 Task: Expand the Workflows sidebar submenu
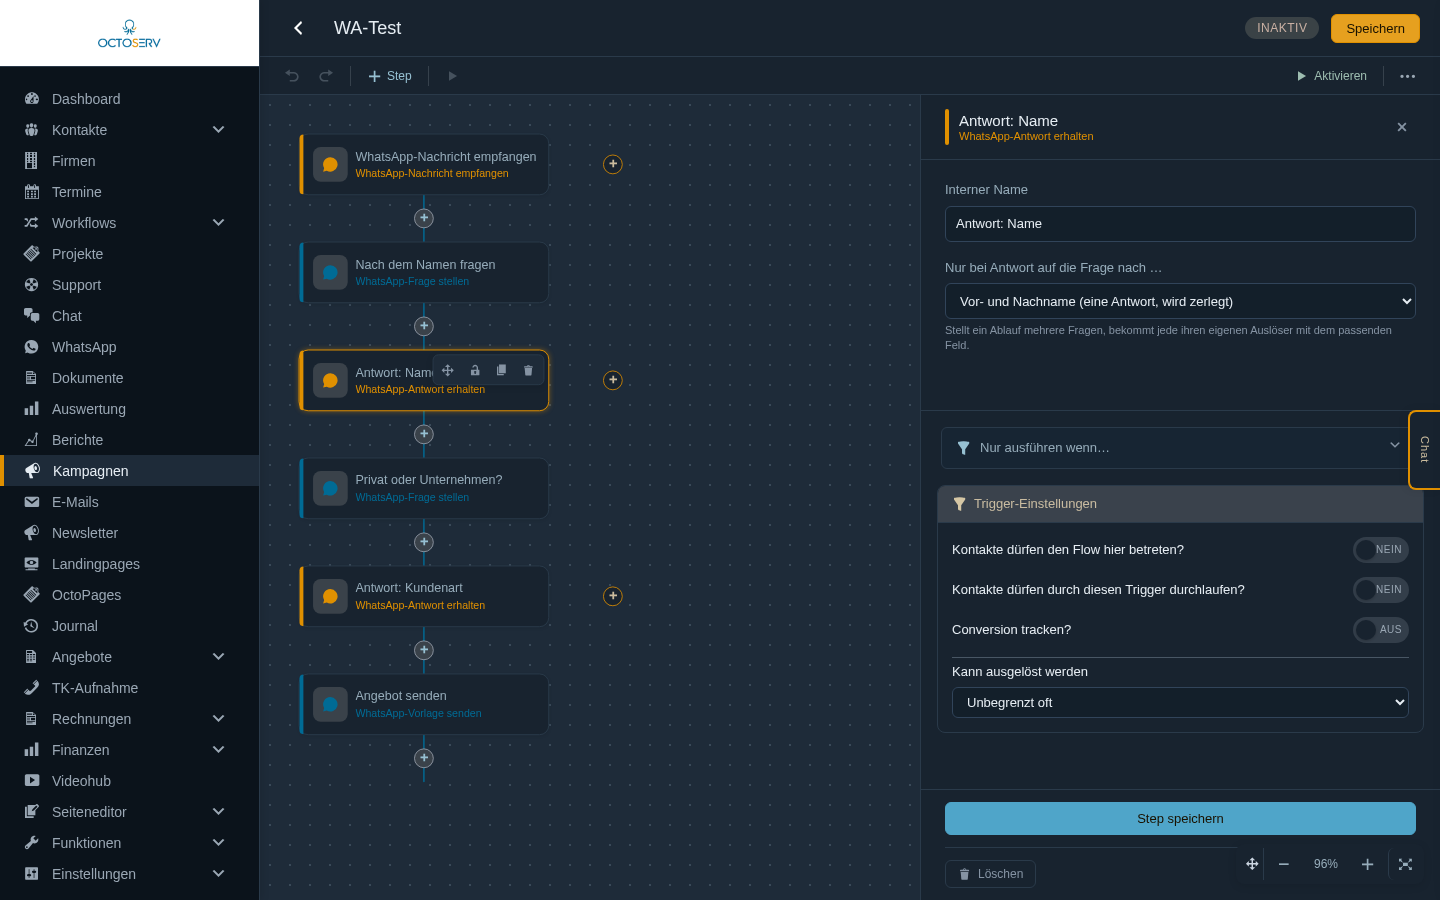(x=218, y=223)
